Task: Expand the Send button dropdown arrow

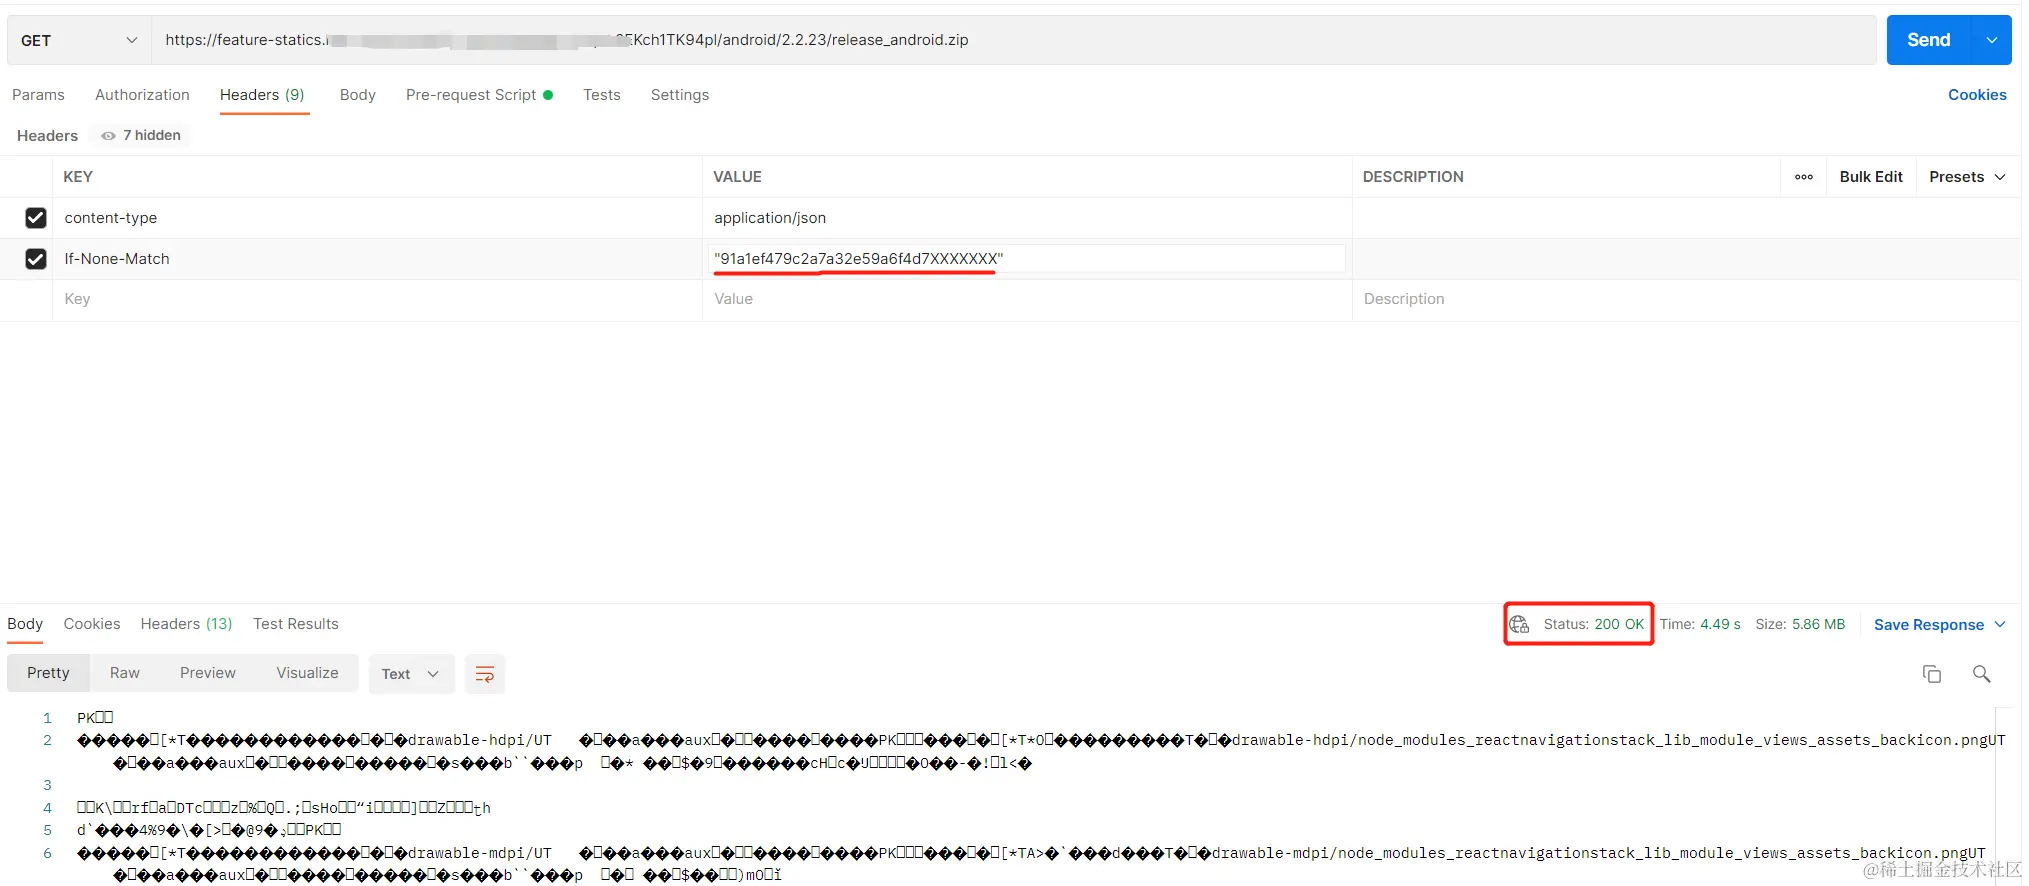Action: pyautogui.click(x=1991, y=40)
